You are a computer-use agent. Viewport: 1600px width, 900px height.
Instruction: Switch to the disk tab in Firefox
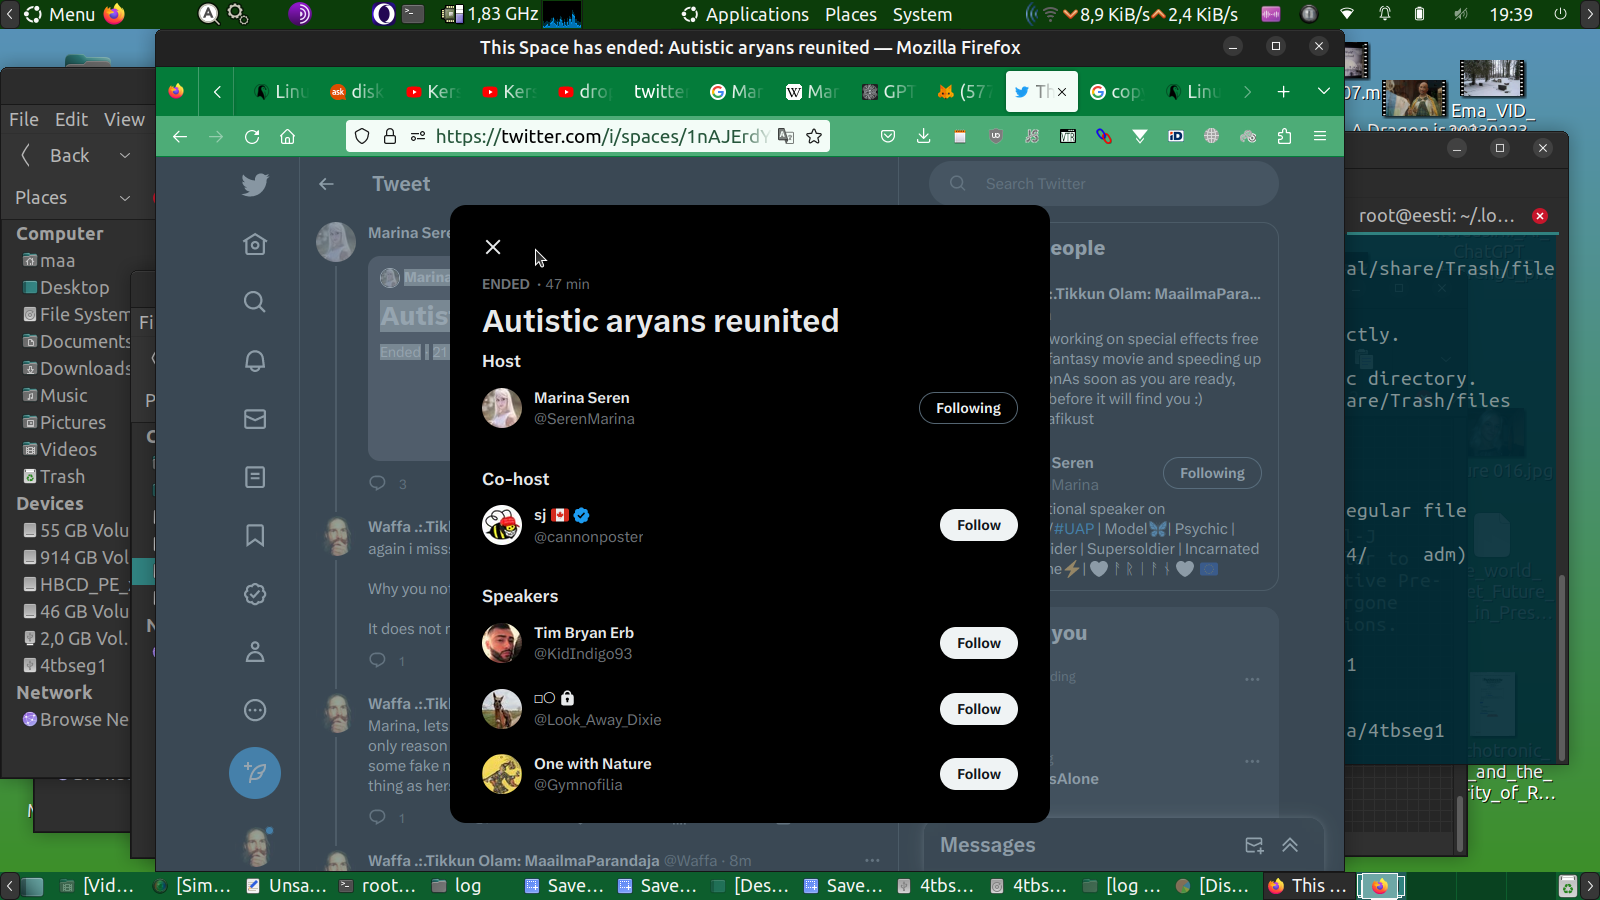[x=357, y=92]
